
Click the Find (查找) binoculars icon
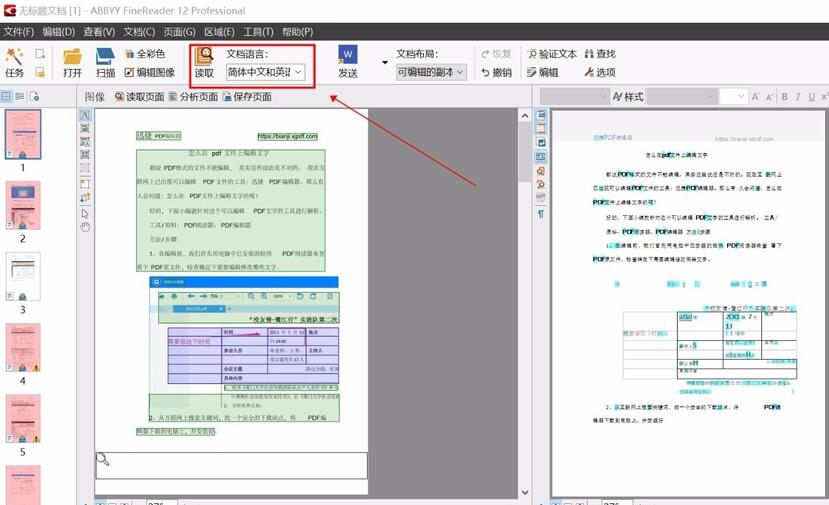(x=599, y=54)
